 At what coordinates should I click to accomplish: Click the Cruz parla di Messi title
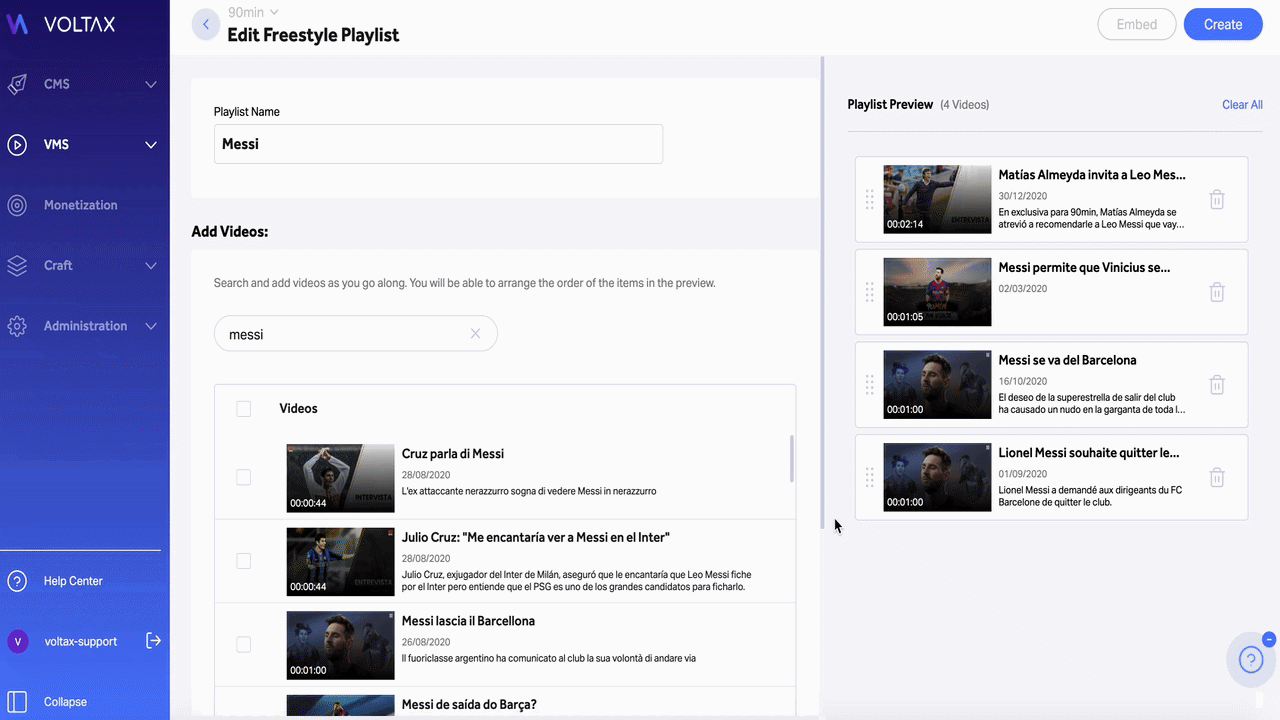(x=453, y=454)
